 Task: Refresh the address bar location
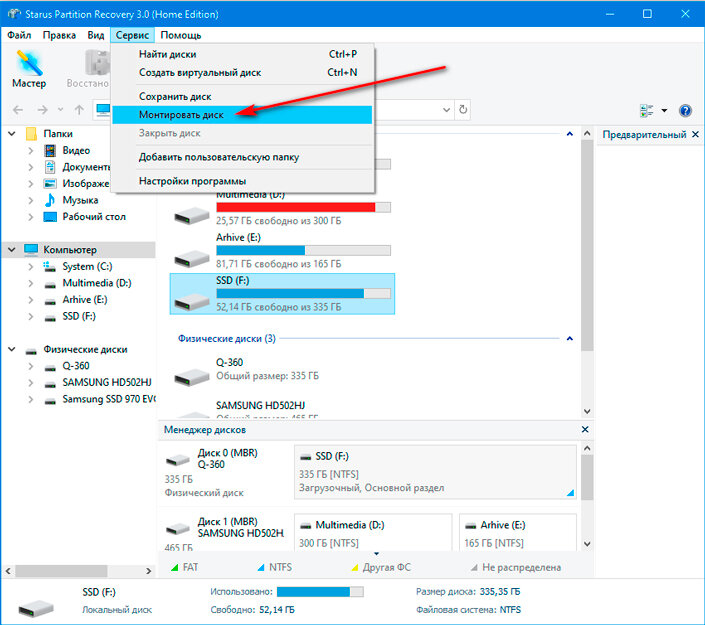463,110
